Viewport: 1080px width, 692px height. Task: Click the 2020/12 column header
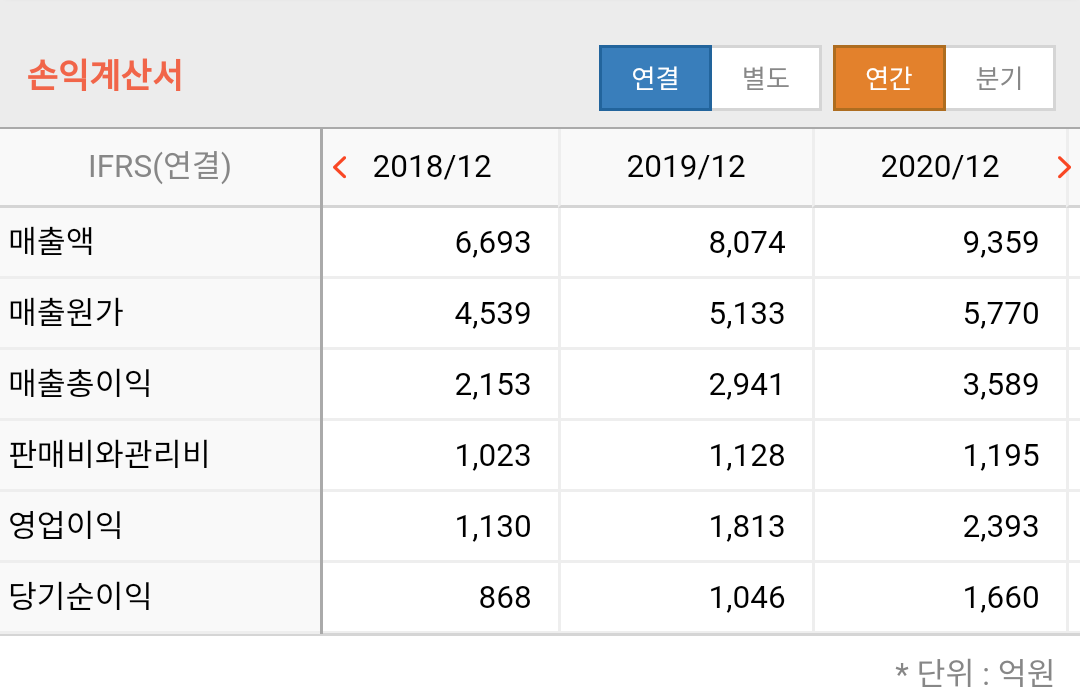coord(939,167)
